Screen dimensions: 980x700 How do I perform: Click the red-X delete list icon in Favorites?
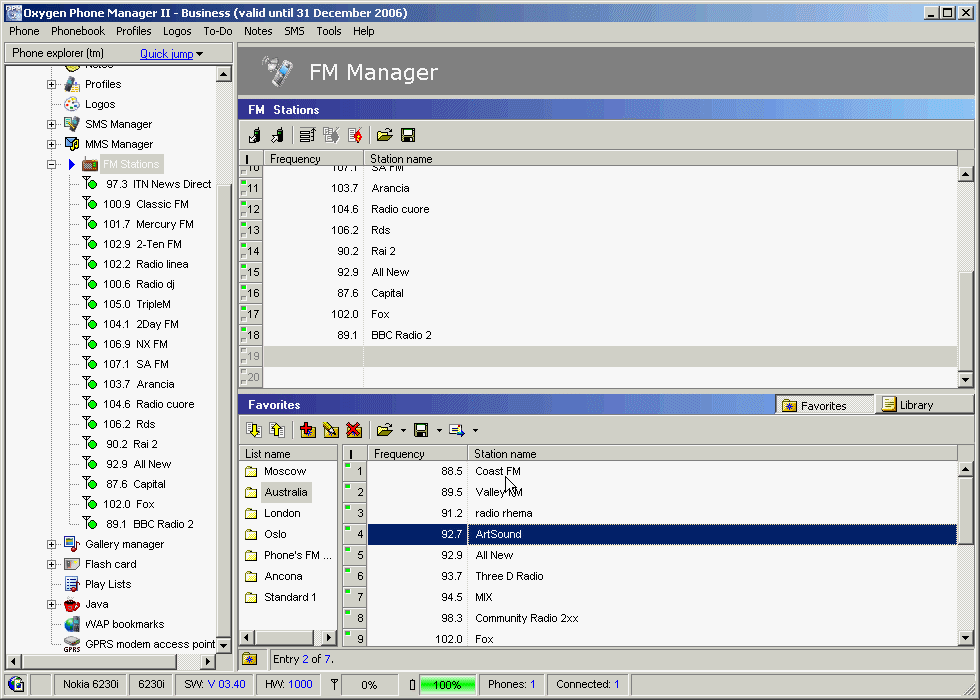[353, 430]
